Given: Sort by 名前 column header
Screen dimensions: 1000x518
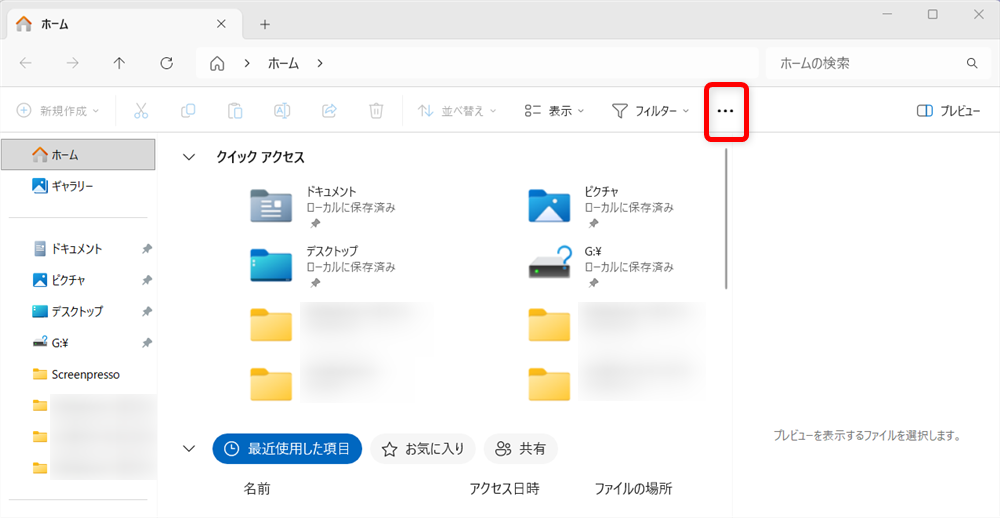Looking at the screenshot, I should (257, 489).
